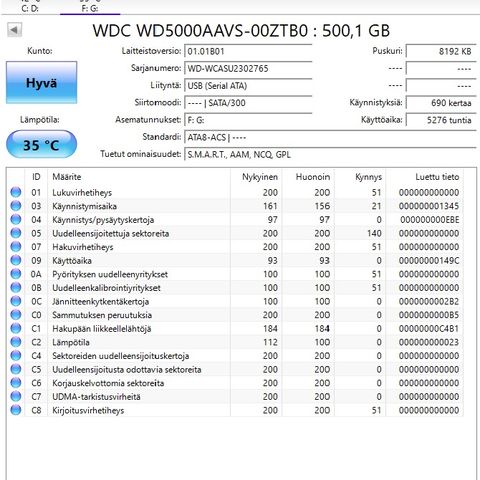Switch to the C: D: disk tab

(30, 7)
